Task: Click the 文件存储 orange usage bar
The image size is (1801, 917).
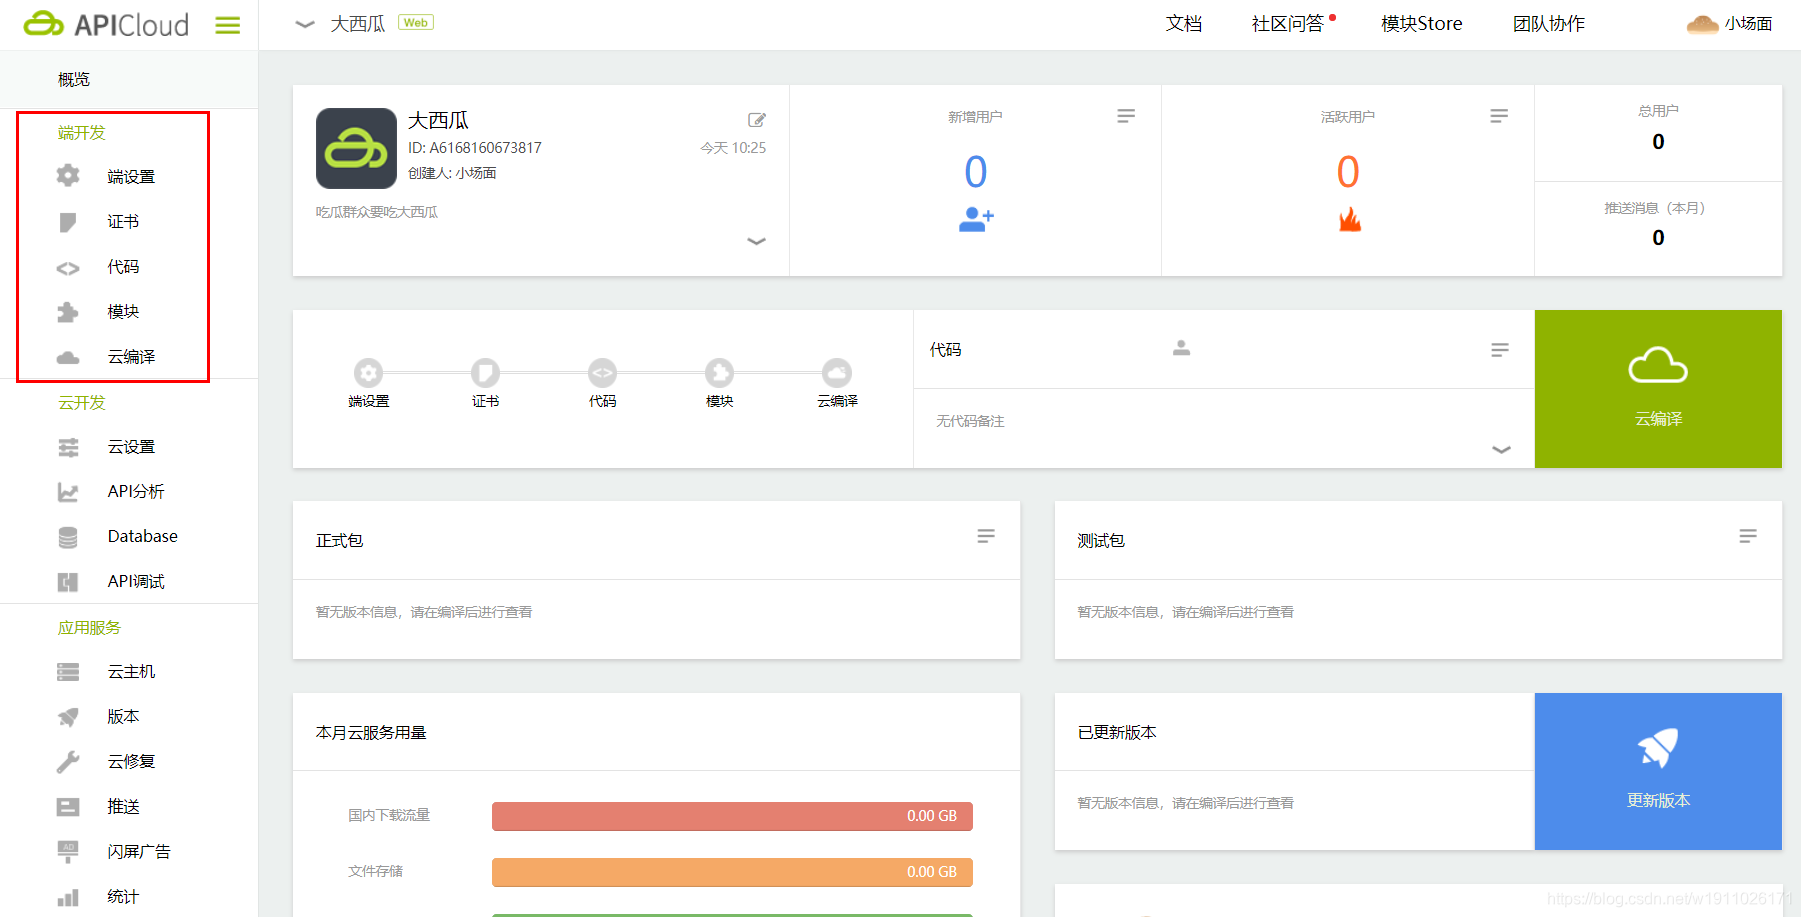Action: point(732,872)
